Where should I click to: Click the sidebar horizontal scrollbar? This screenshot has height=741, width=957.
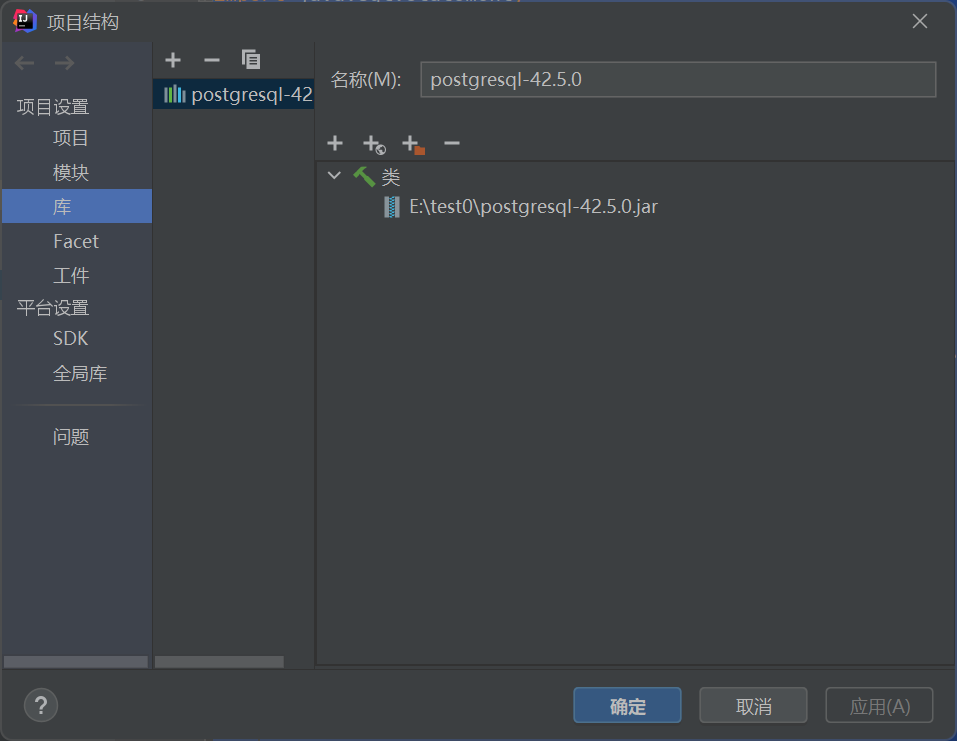[x=76, y=662]
